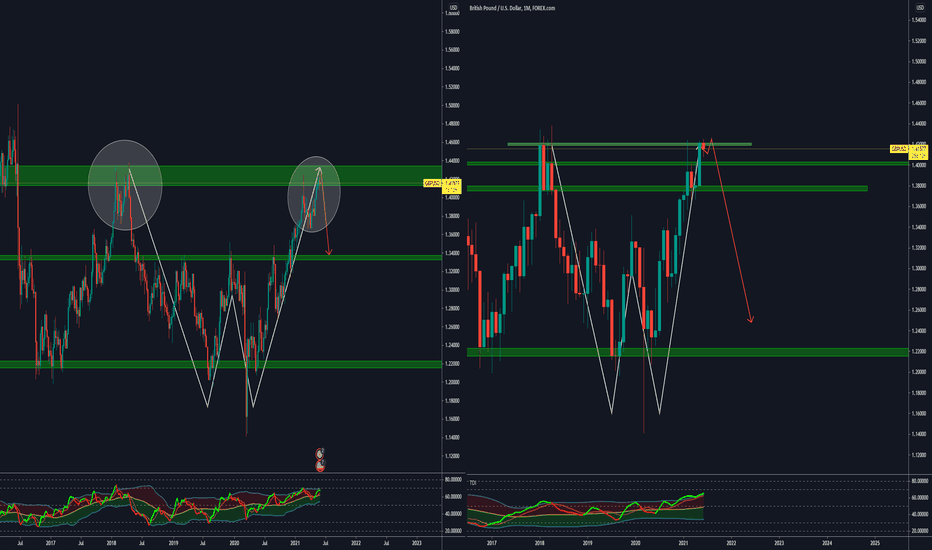Viewport: 932px width, 550px height.
Task: Click the 2021 date label on left chart
Action: tap(295, 543)
